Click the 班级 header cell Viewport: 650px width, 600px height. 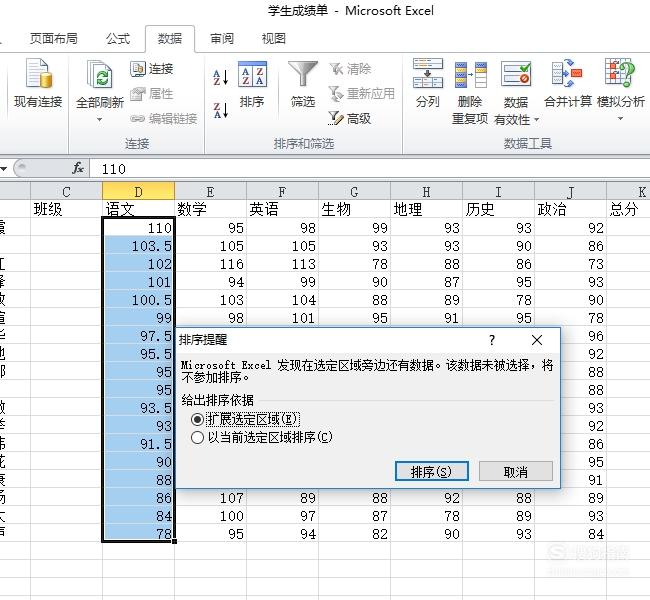coord(66,209)
